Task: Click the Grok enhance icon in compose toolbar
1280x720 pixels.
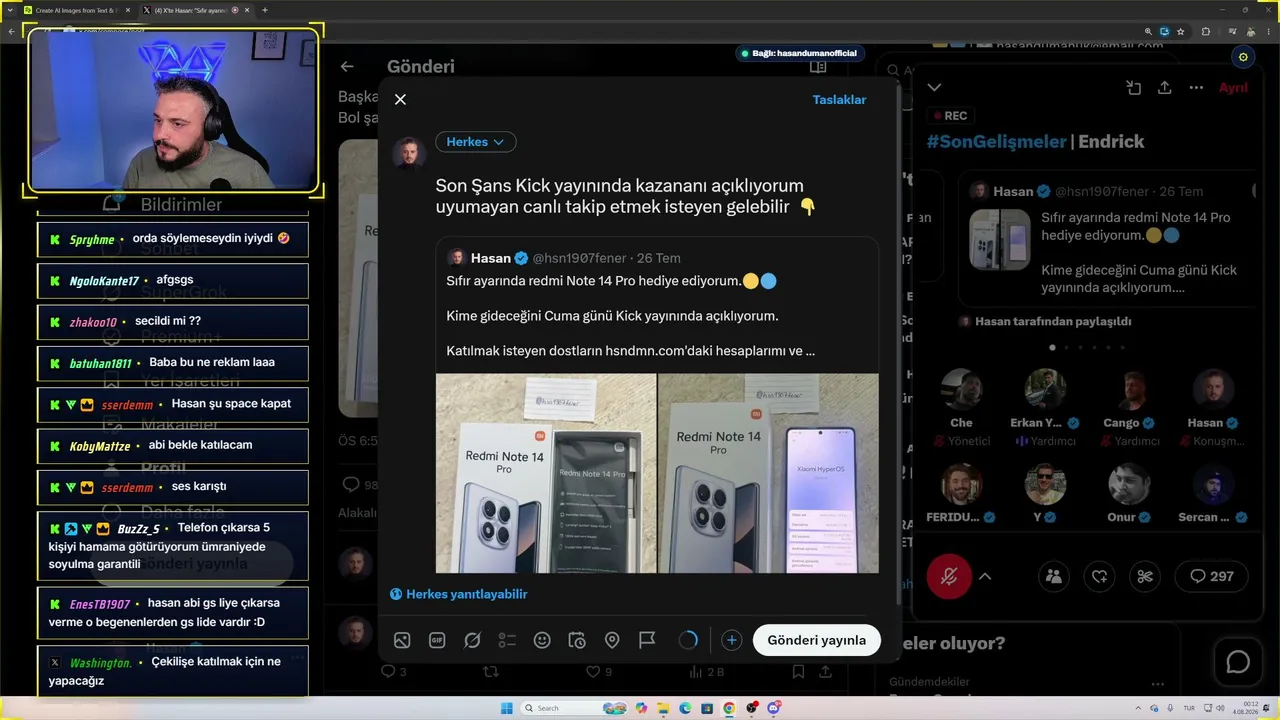Action: 472,640
